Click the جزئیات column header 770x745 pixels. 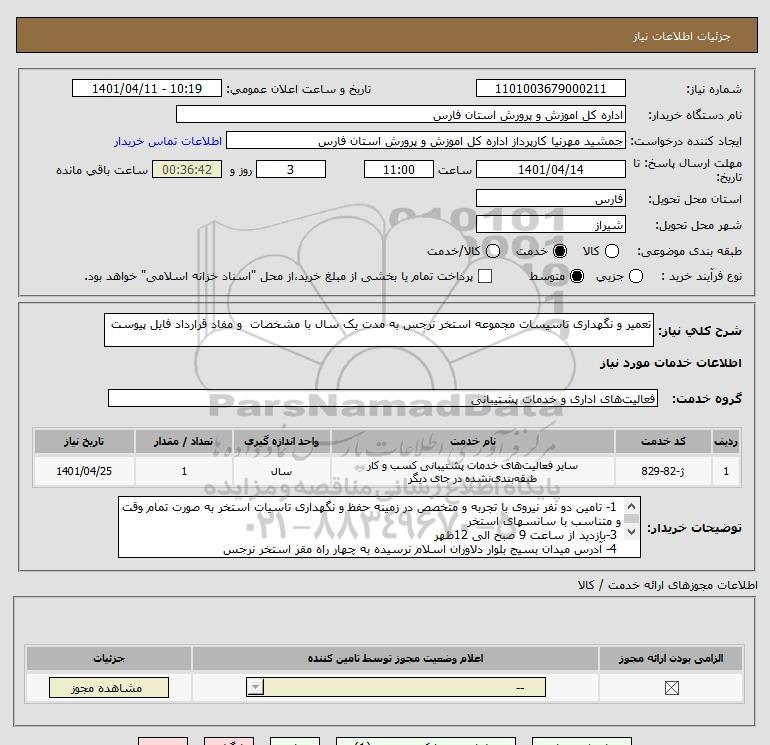tap(109, 659)
